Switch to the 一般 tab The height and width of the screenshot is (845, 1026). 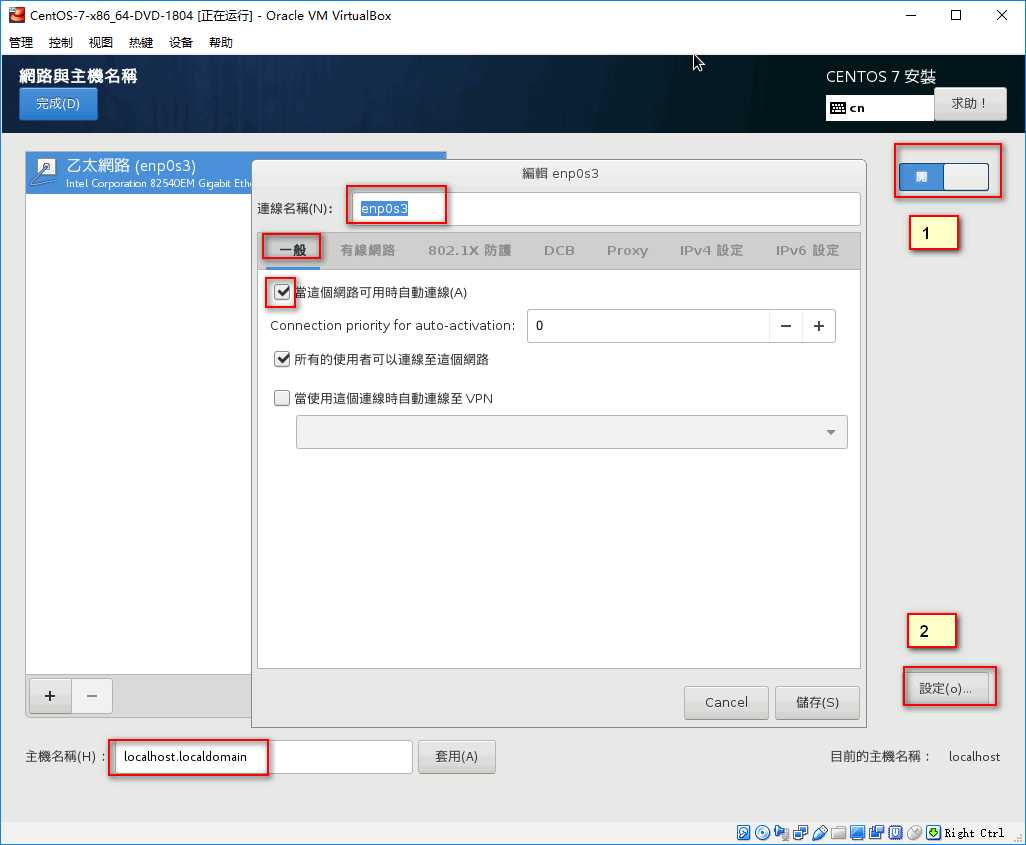(x=292, y=250)
